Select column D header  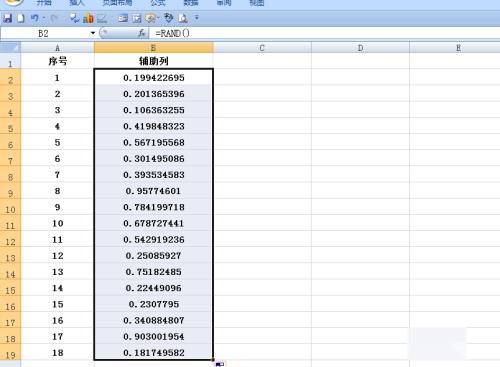pos(360,48)
